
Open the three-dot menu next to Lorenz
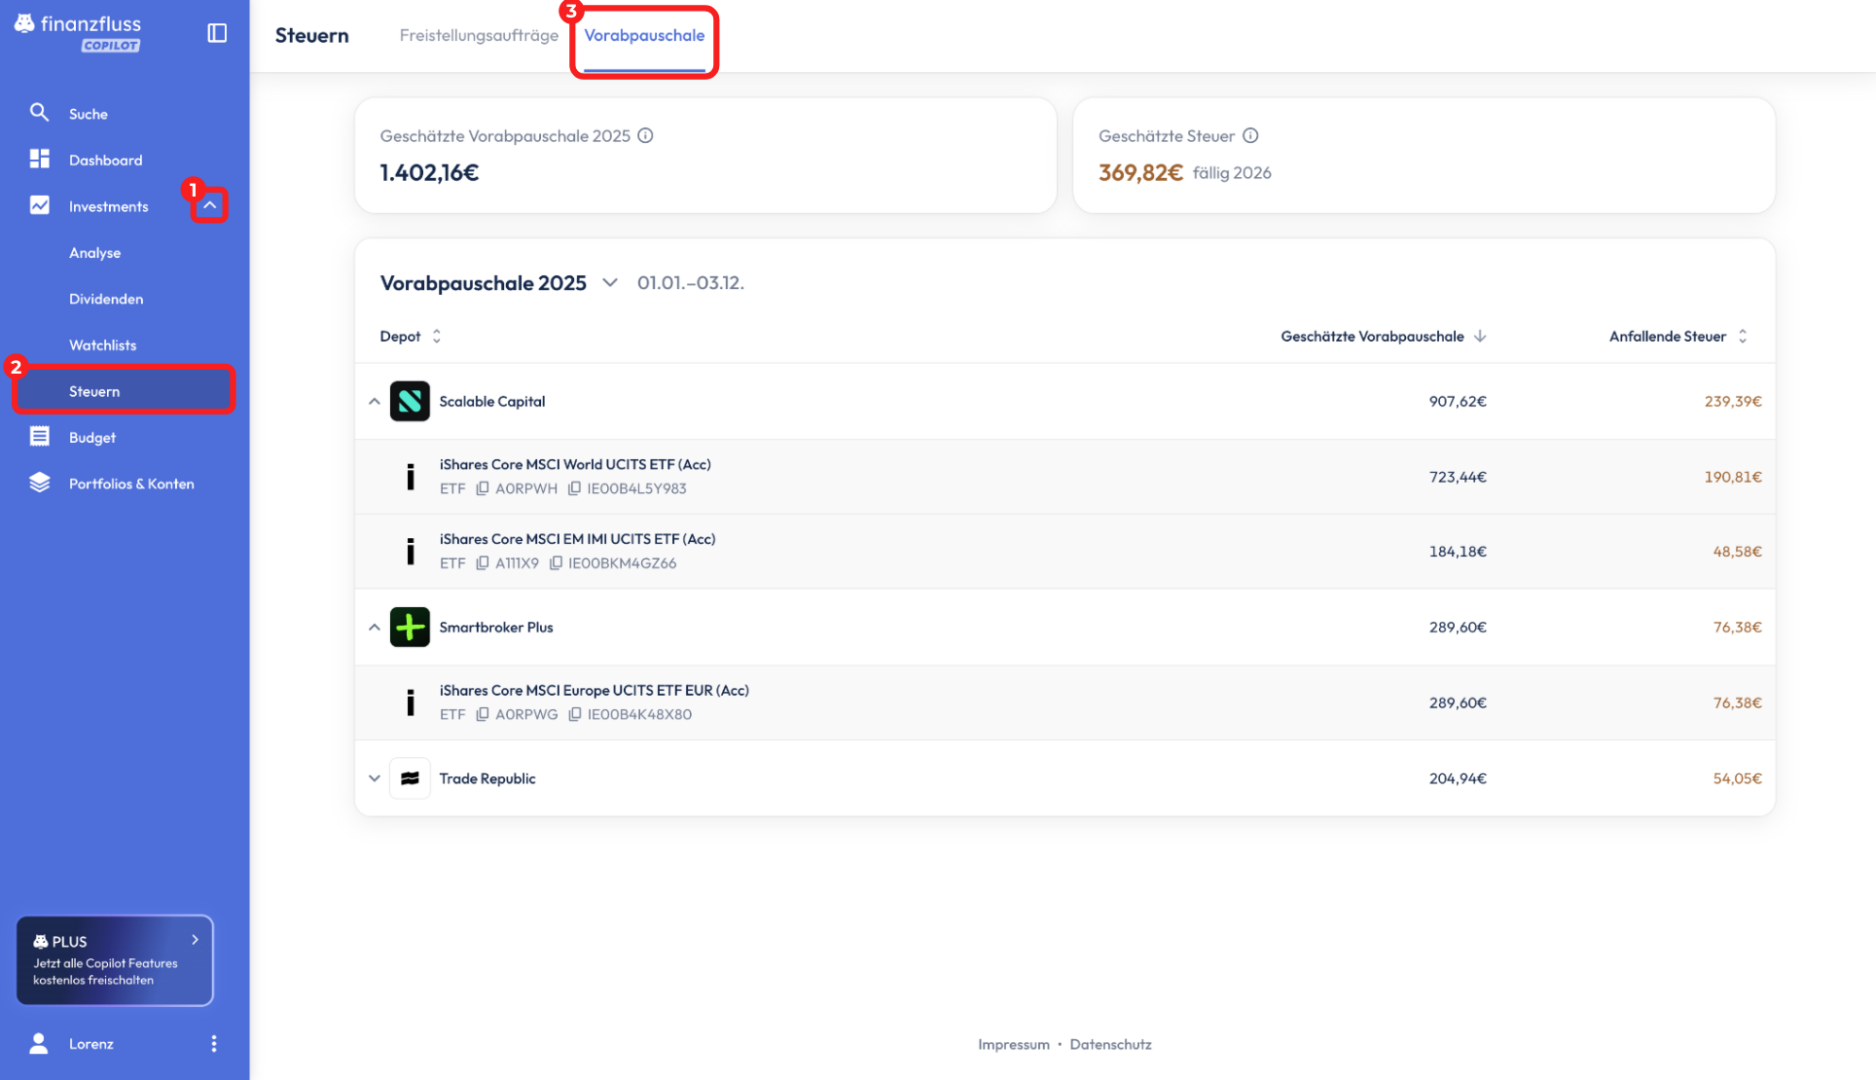pos(214,1043)
